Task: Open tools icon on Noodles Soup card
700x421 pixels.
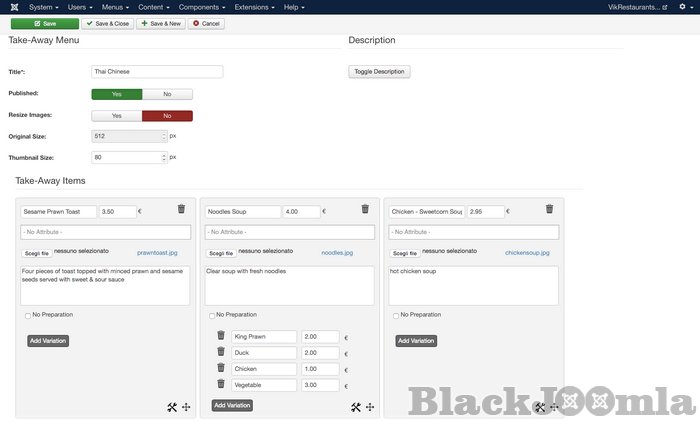Action: pyautogui.click(x=356, y=407)
